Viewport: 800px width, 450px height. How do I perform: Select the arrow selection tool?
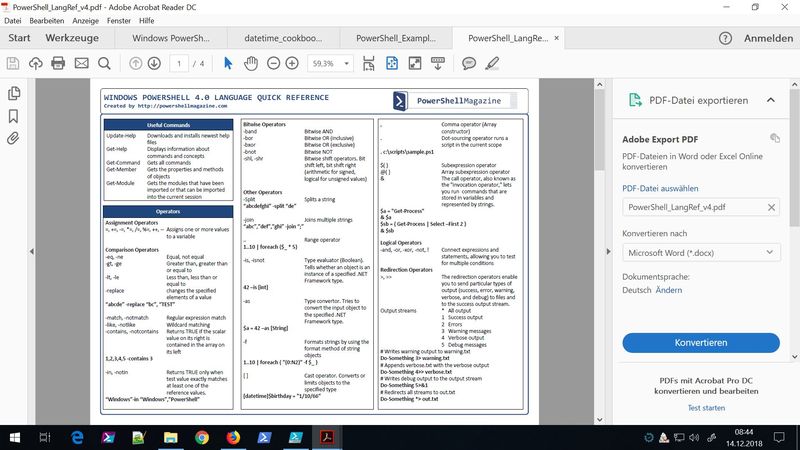228,63
